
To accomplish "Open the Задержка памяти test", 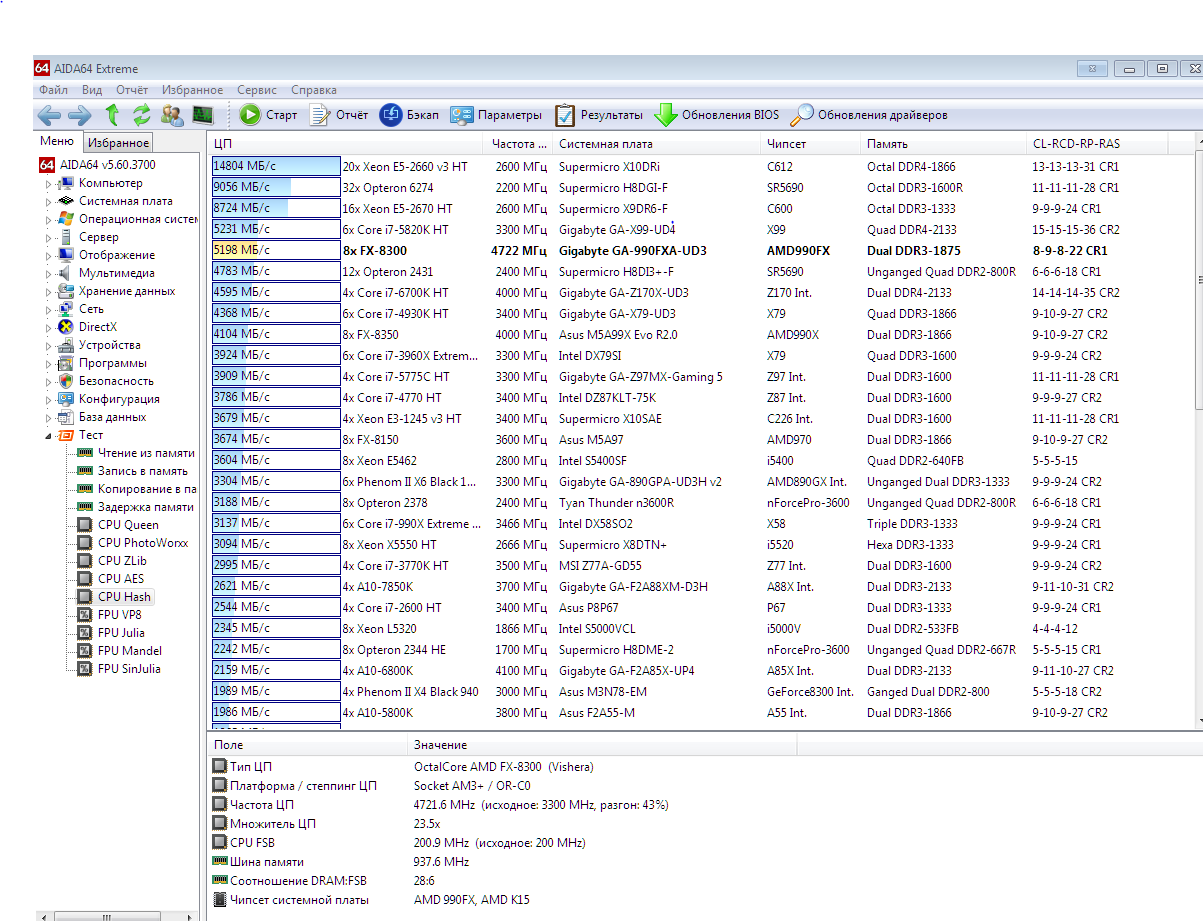I will point(146,507).
